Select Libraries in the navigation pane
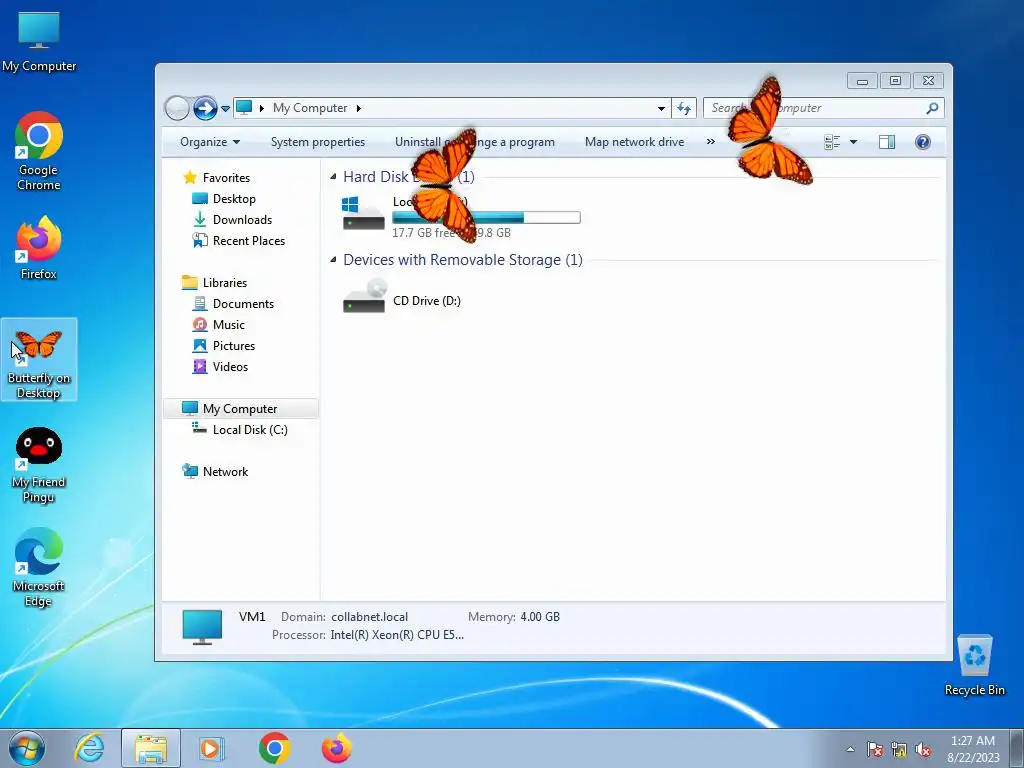The height and width of the screenshot is (768, 1024). [225, 283]
